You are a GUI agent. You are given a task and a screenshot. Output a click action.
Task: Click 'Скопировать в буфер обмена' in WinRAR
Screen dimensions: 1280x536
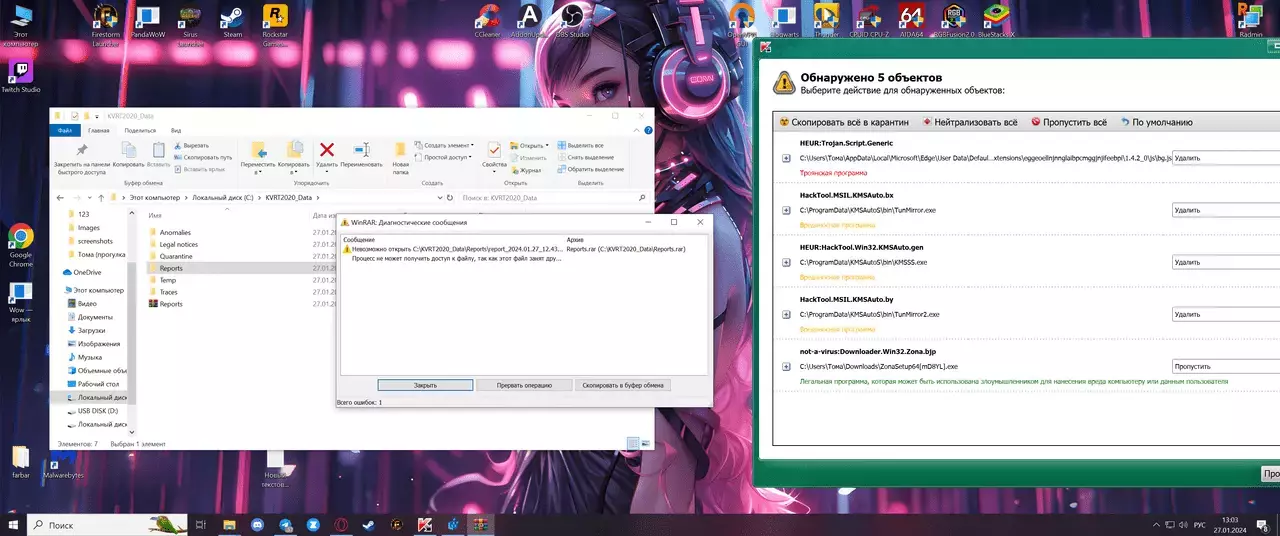[623, 385]
